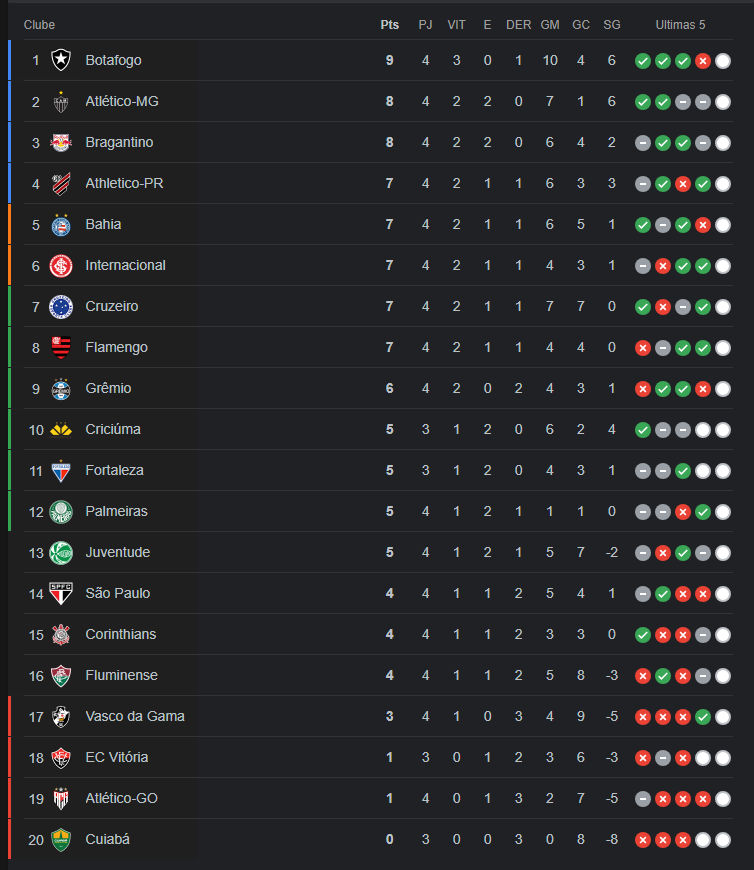The width and height of the screenshot is (754, 870).
Task: Sort by the SG column header
Action: pos(612,25)
